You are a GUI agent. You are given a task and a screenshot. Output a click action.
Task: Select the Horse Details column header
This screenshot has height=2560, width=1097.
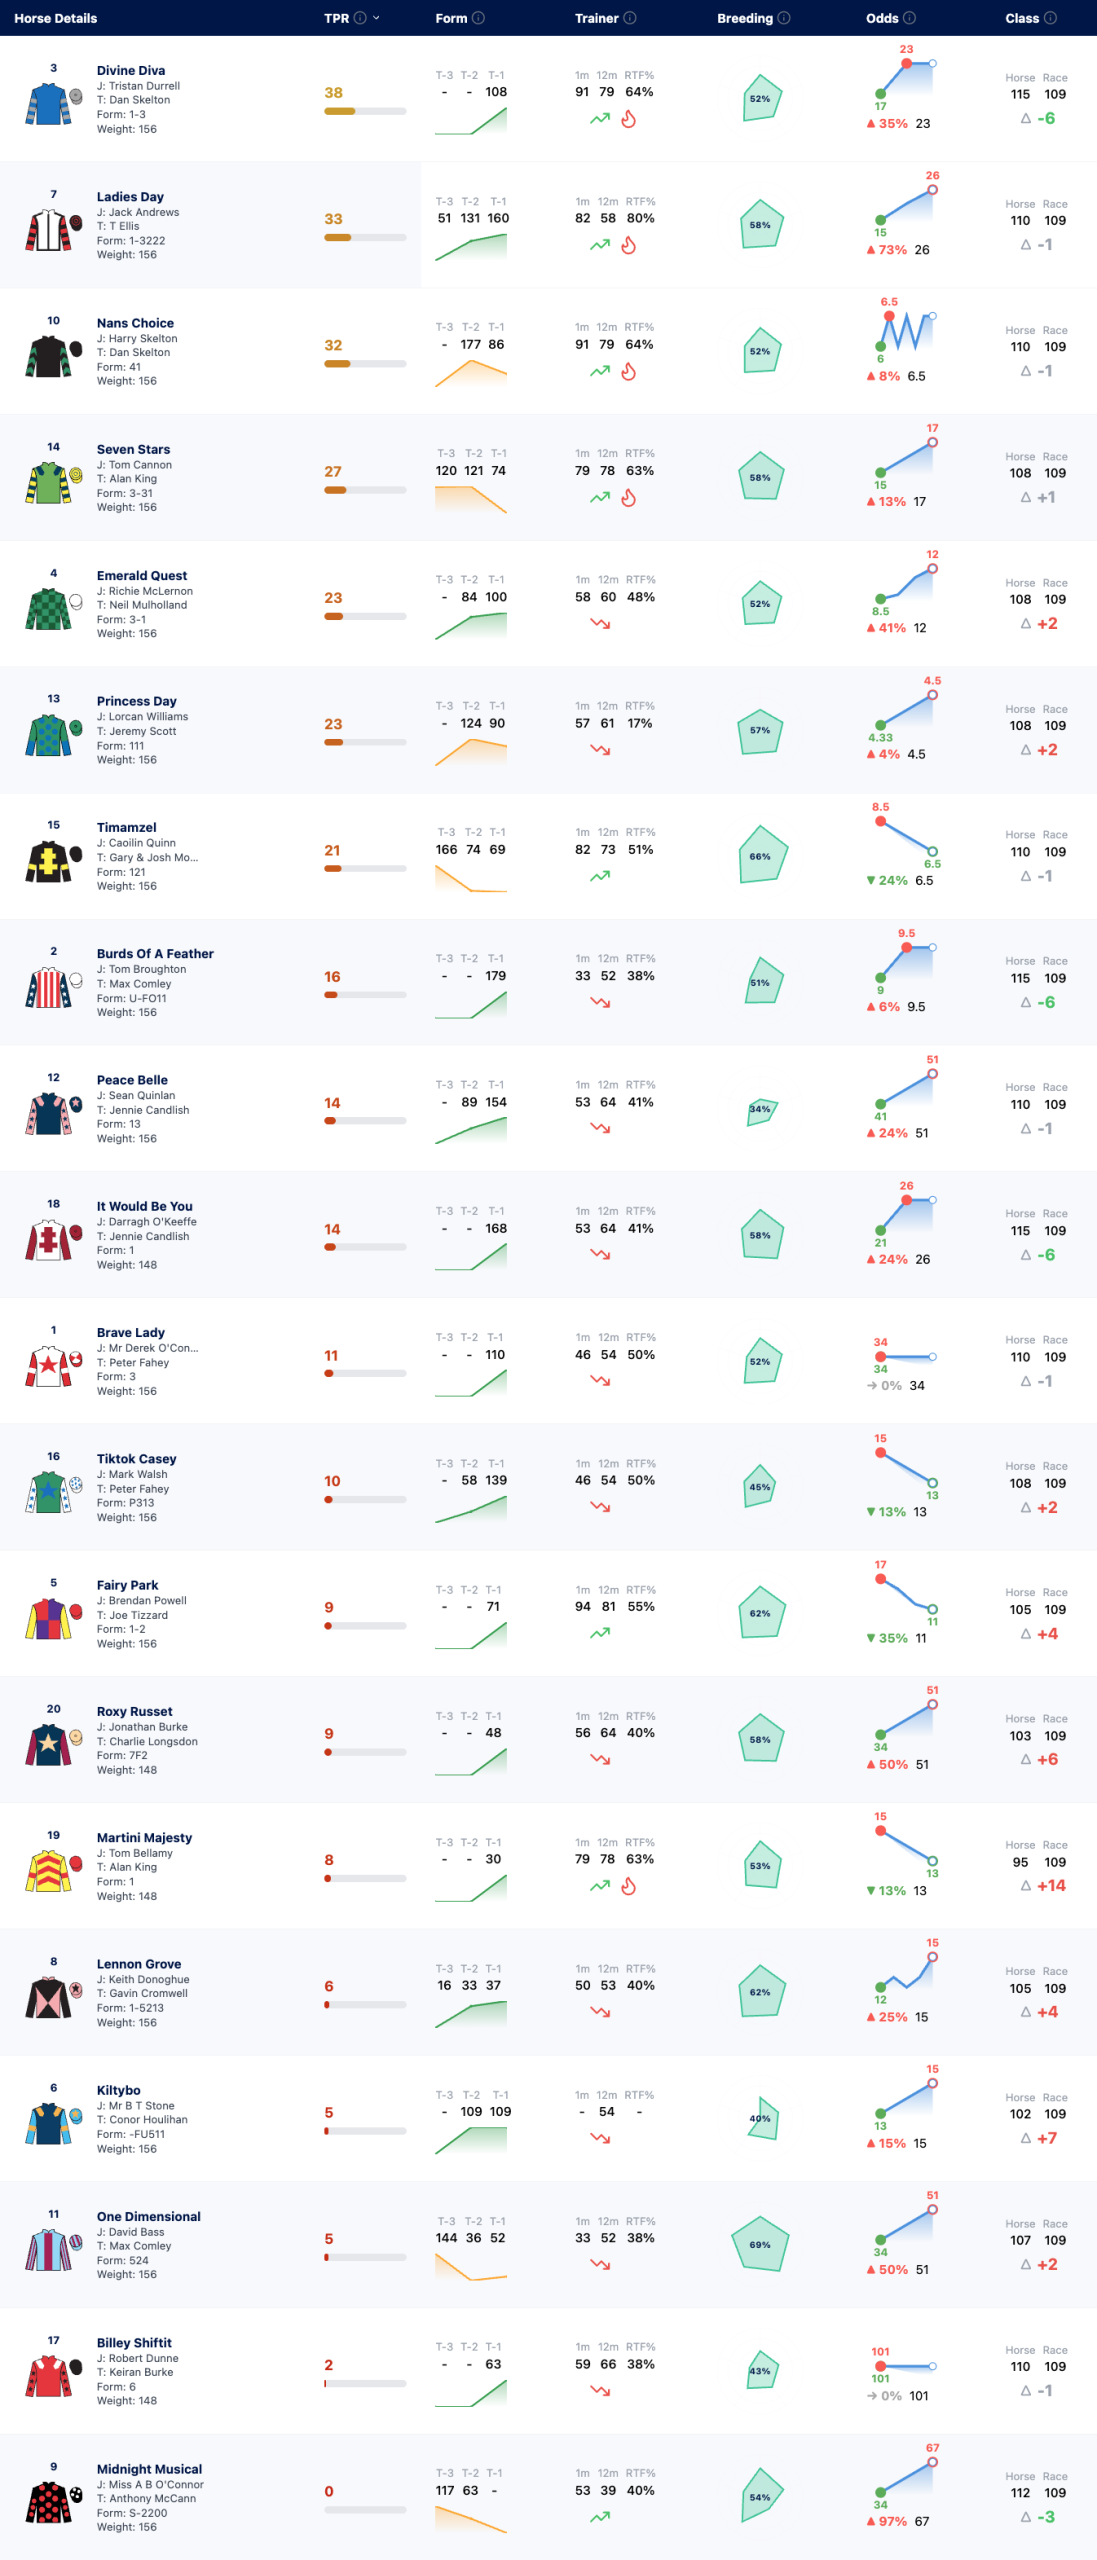56,18
